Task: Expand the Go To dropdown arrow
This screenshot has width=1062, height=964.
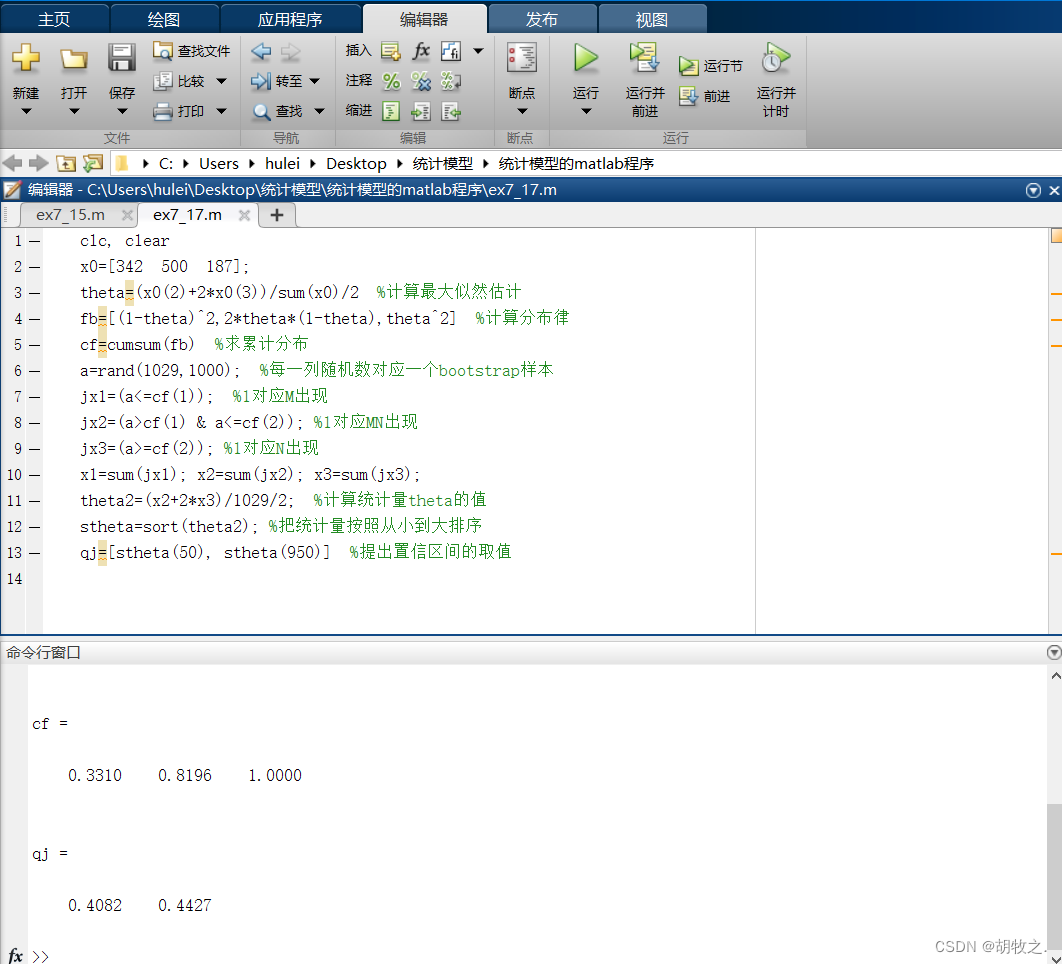Action: 314,81
